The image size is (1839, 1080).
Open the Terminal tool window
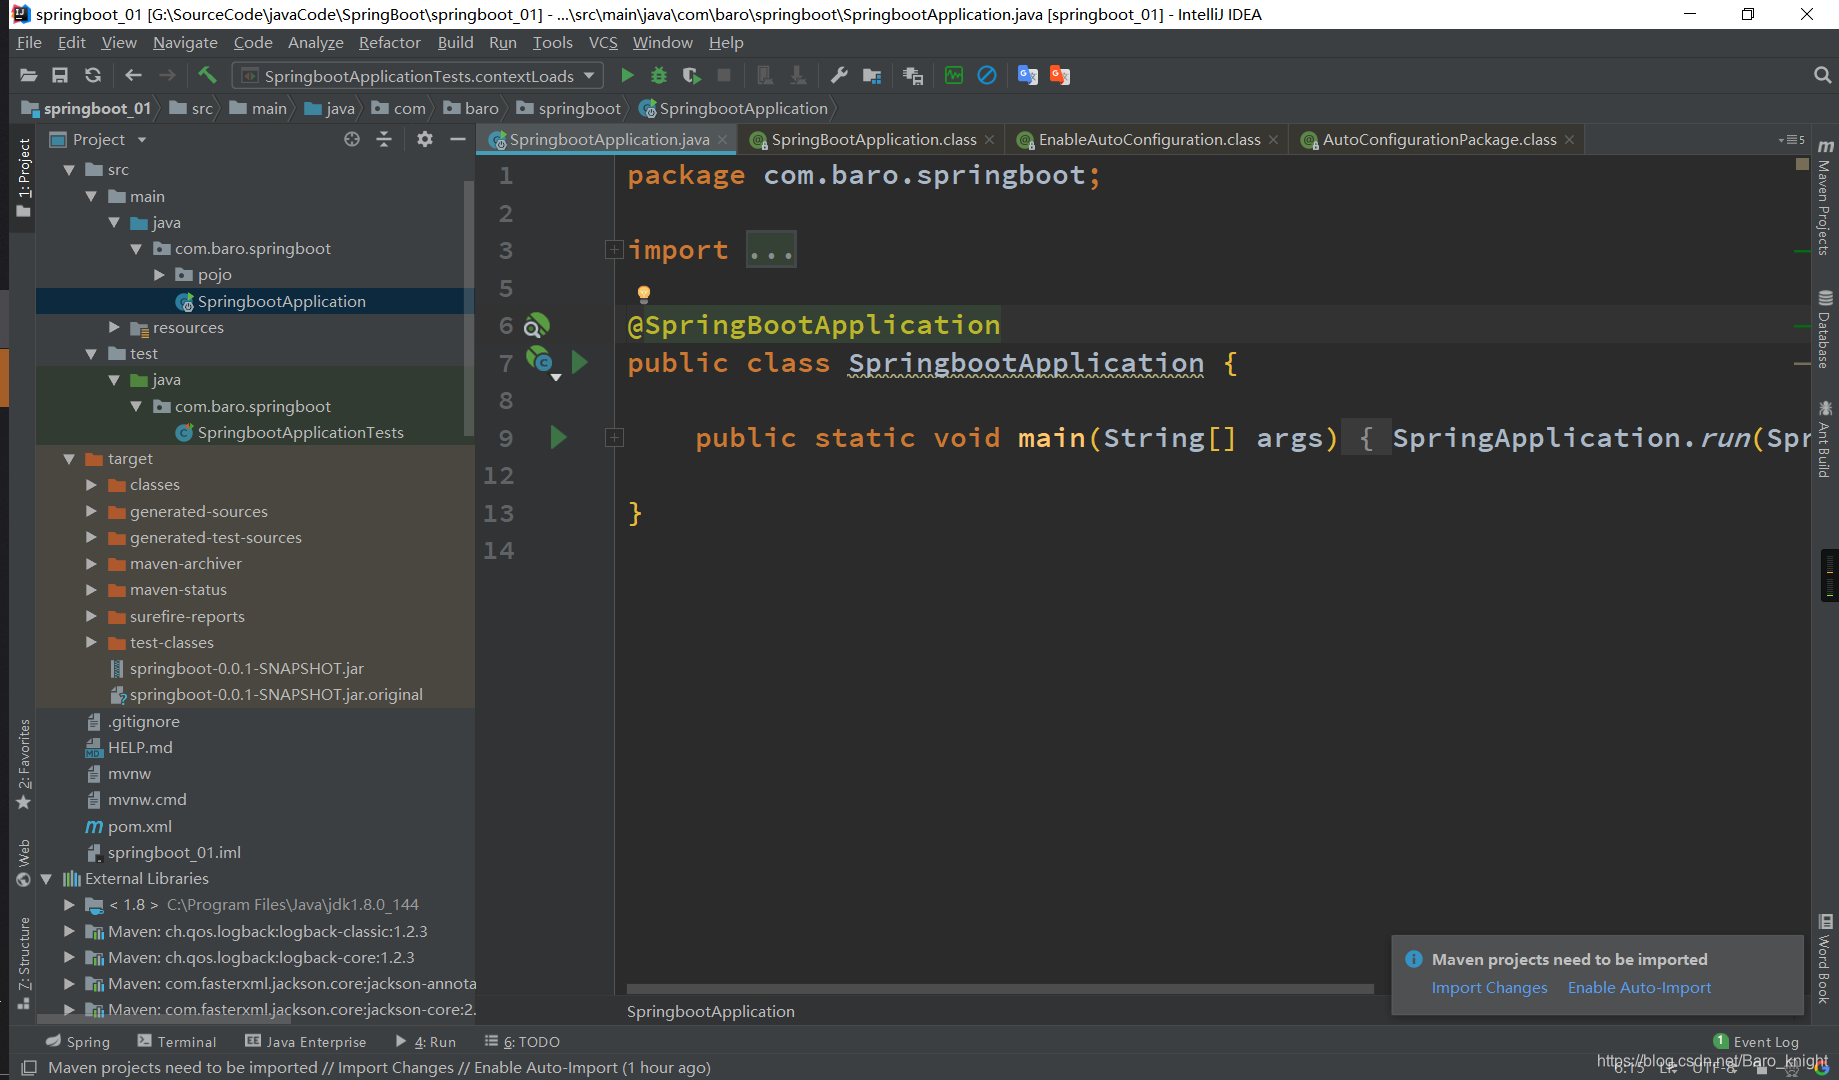(x=177, y=1042)
